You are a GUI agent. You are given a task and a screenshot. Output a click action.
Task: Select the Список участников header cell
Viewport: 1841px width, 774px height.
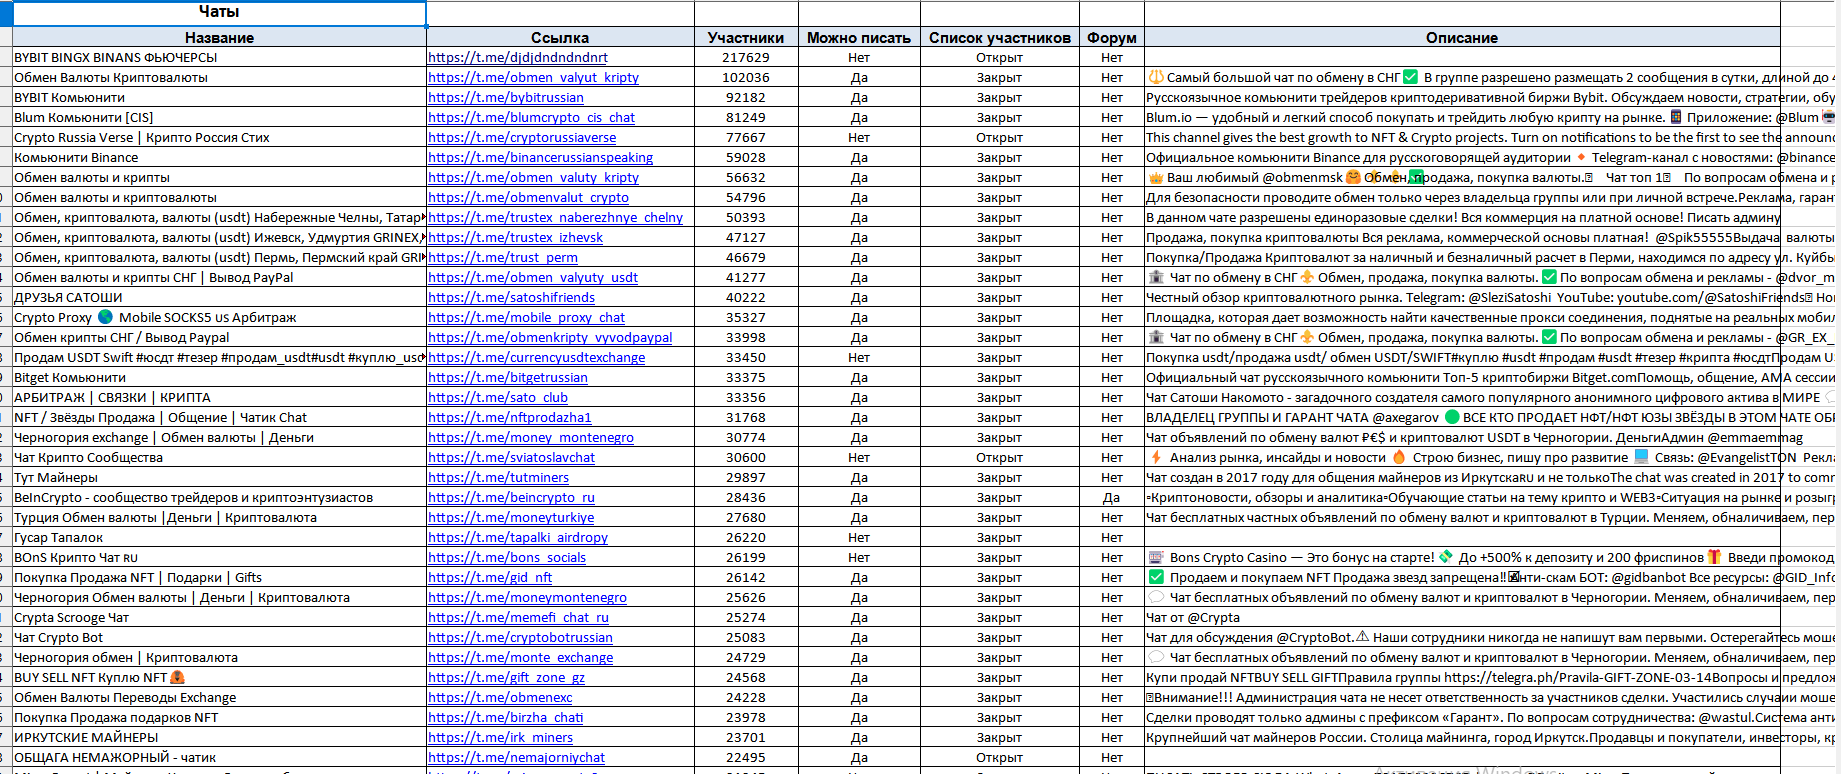pyautogui.click(x=999, y=38)
